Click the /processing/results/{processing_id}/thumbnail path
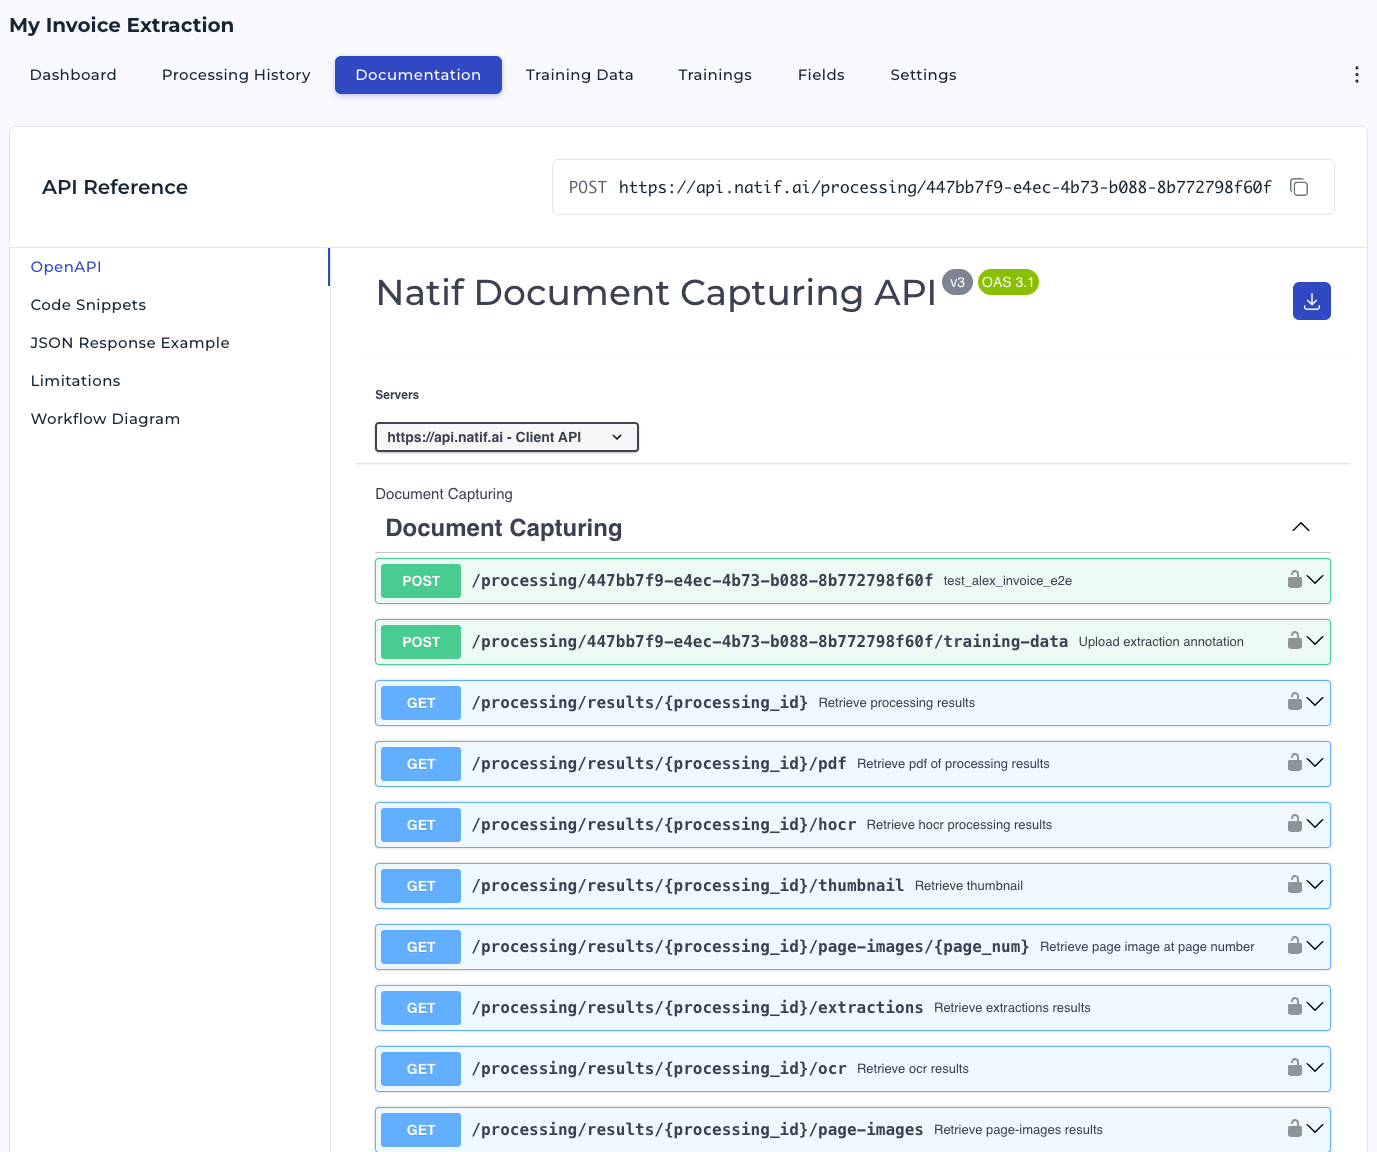This screenshot has height=1152, width=1377. click(688, 886)
